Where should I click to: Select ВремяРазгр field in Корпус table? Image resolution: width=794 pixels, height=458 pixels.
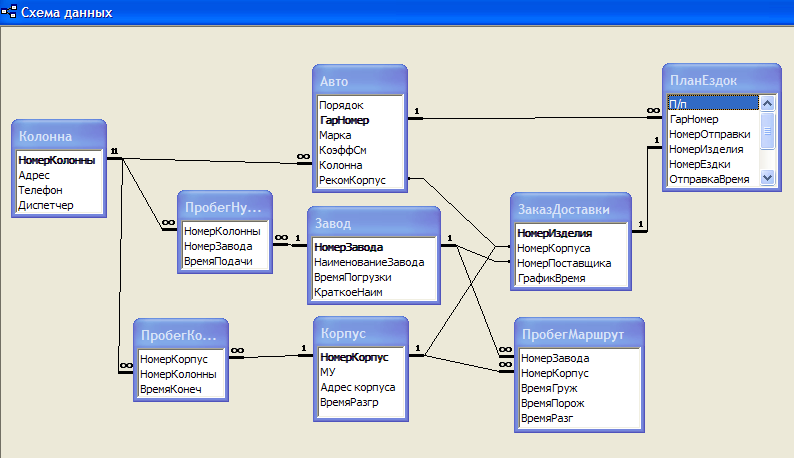click(361, 402)
